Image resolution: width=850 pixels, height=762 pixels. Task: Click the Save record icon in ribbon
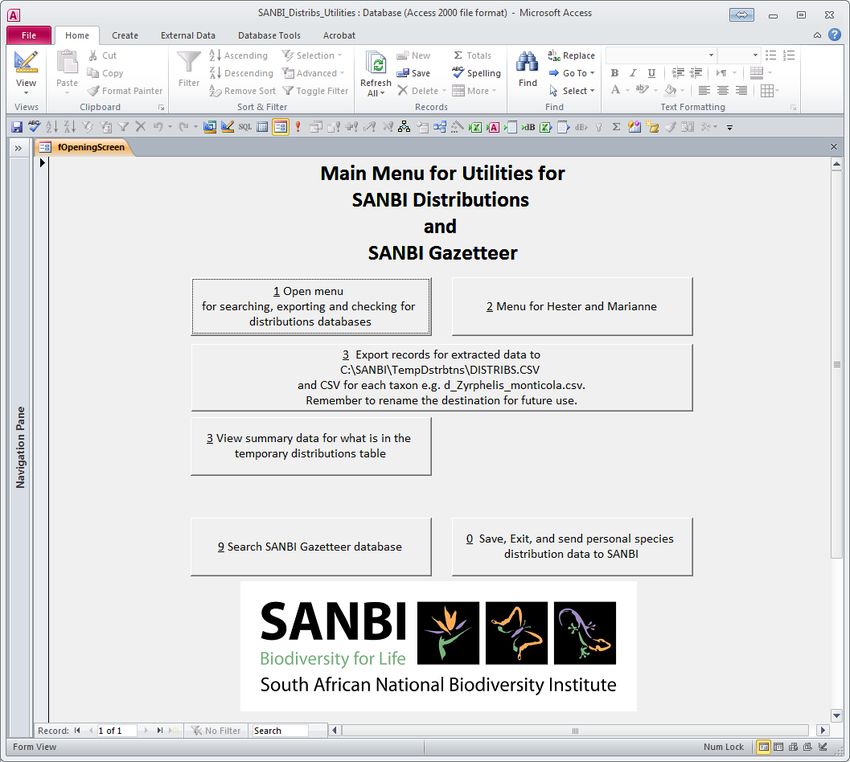pos(402,73)
